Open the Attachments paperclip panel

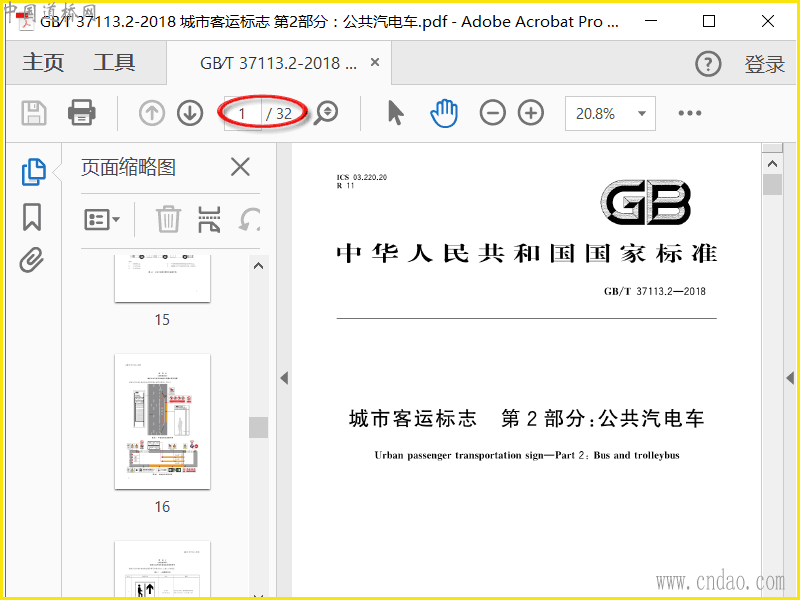coord(32,260)
